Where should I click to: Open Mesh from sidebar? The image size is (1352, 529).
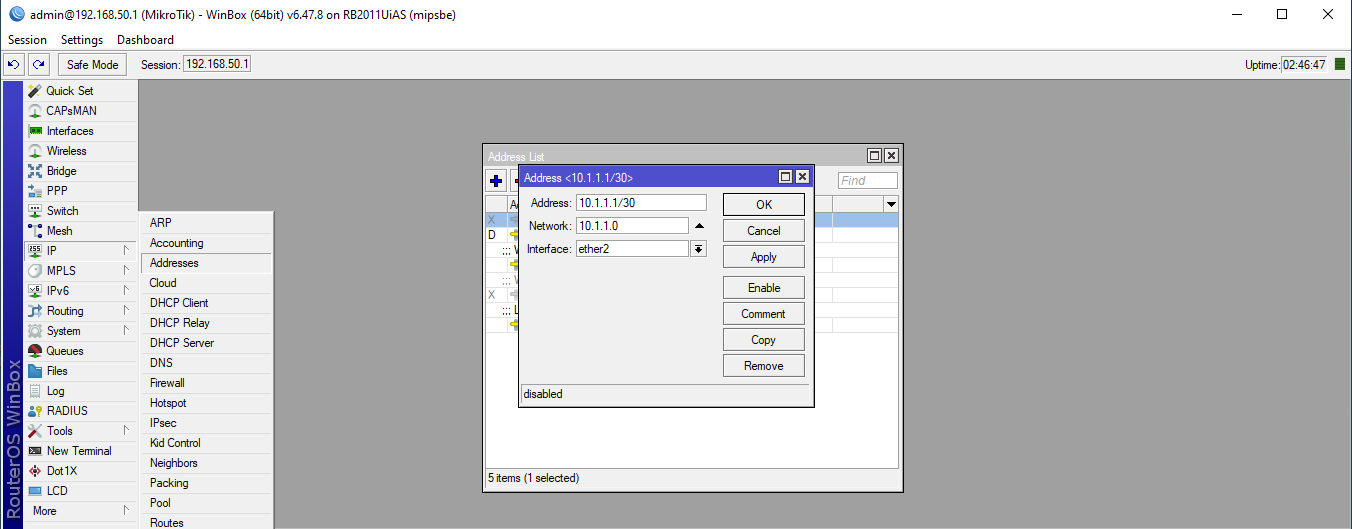coord(80,231)
